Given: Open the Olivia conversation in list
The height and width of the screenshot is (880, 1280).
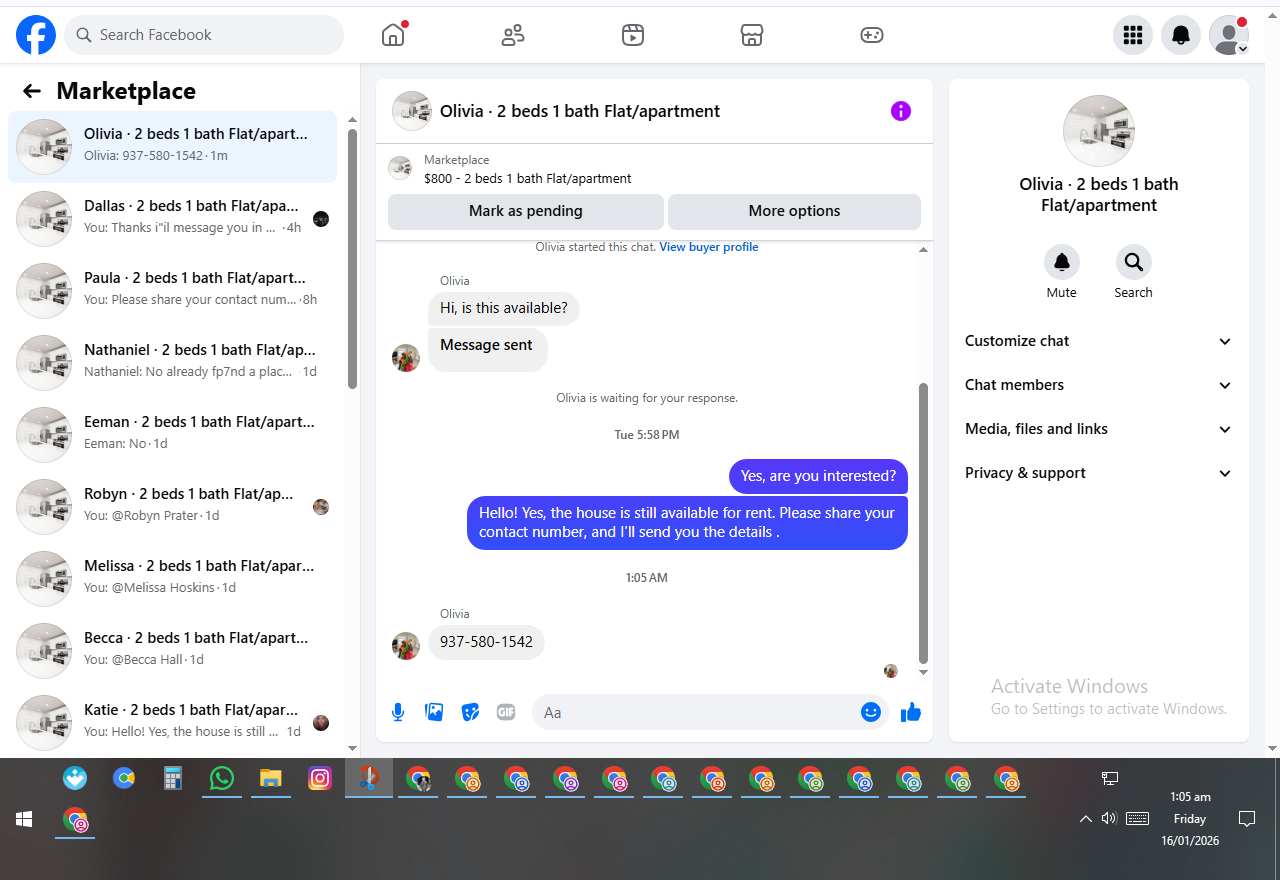Looking at the screenshot, I should pos(172,147).
